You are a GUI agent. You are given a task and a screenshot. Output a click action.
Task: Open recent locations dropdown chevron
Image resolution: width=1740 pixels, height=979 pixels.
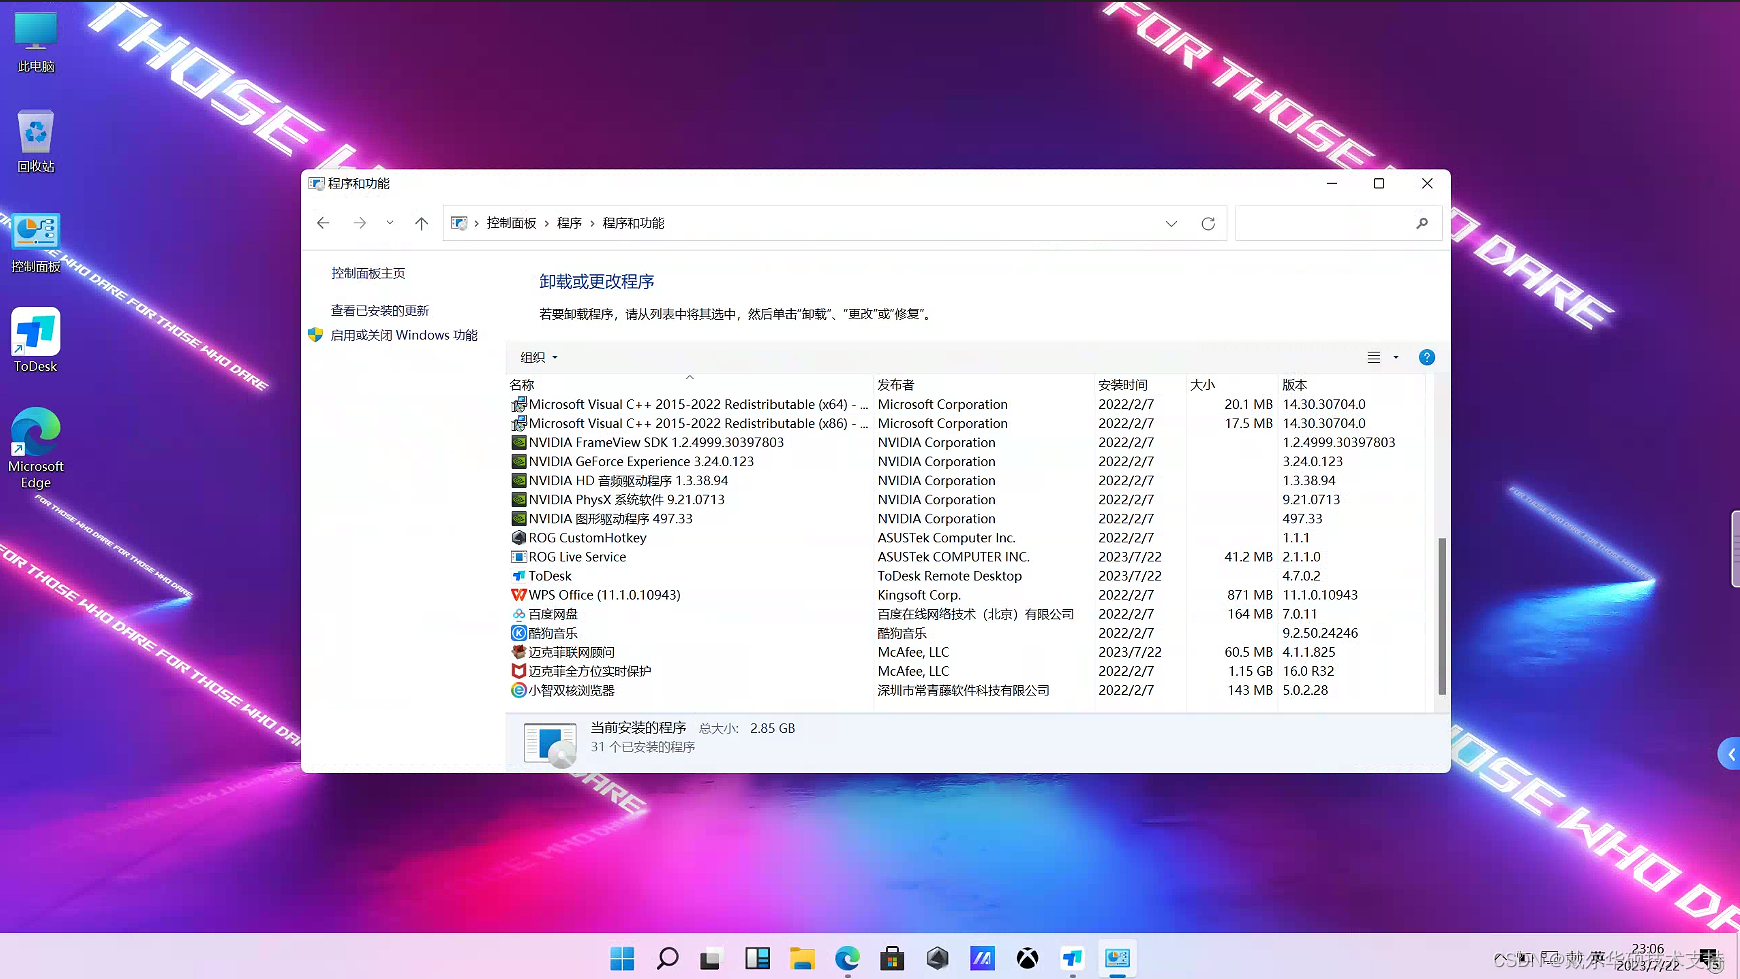pyautogui.click(x=390, y=223)
